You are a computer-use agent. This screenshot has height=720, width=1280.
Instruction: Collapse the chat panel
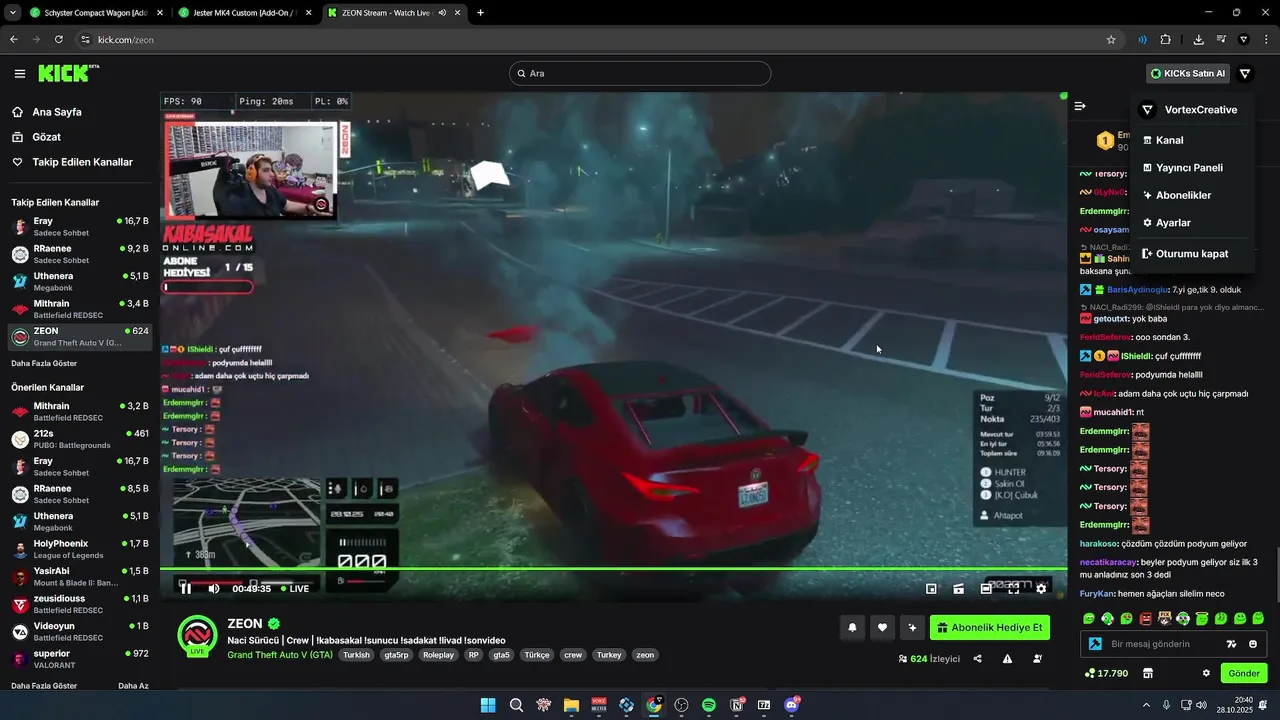pos(1080,106)
